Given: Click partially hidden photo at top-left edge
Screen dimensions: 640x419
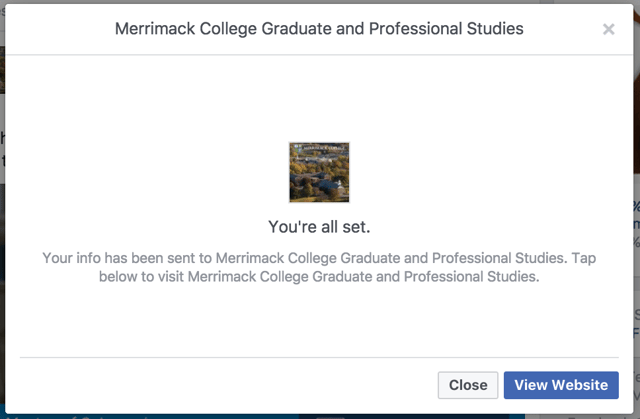Looking at the screenshot, I should [x=2, y=70].
